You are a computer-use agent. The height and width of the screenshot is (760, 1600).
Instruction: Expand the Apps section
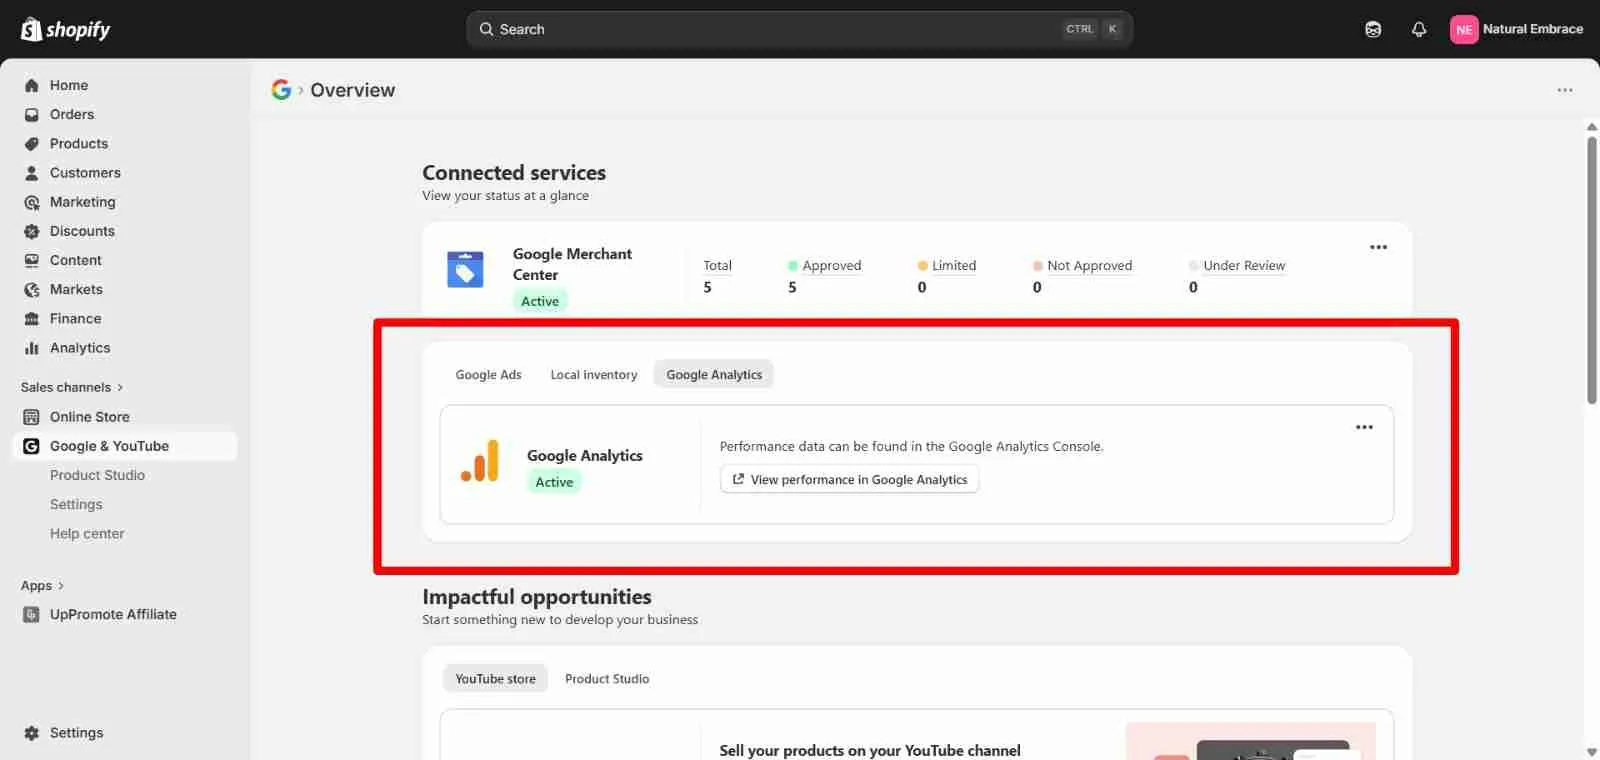pyautogui.click(x=42, y=586)
